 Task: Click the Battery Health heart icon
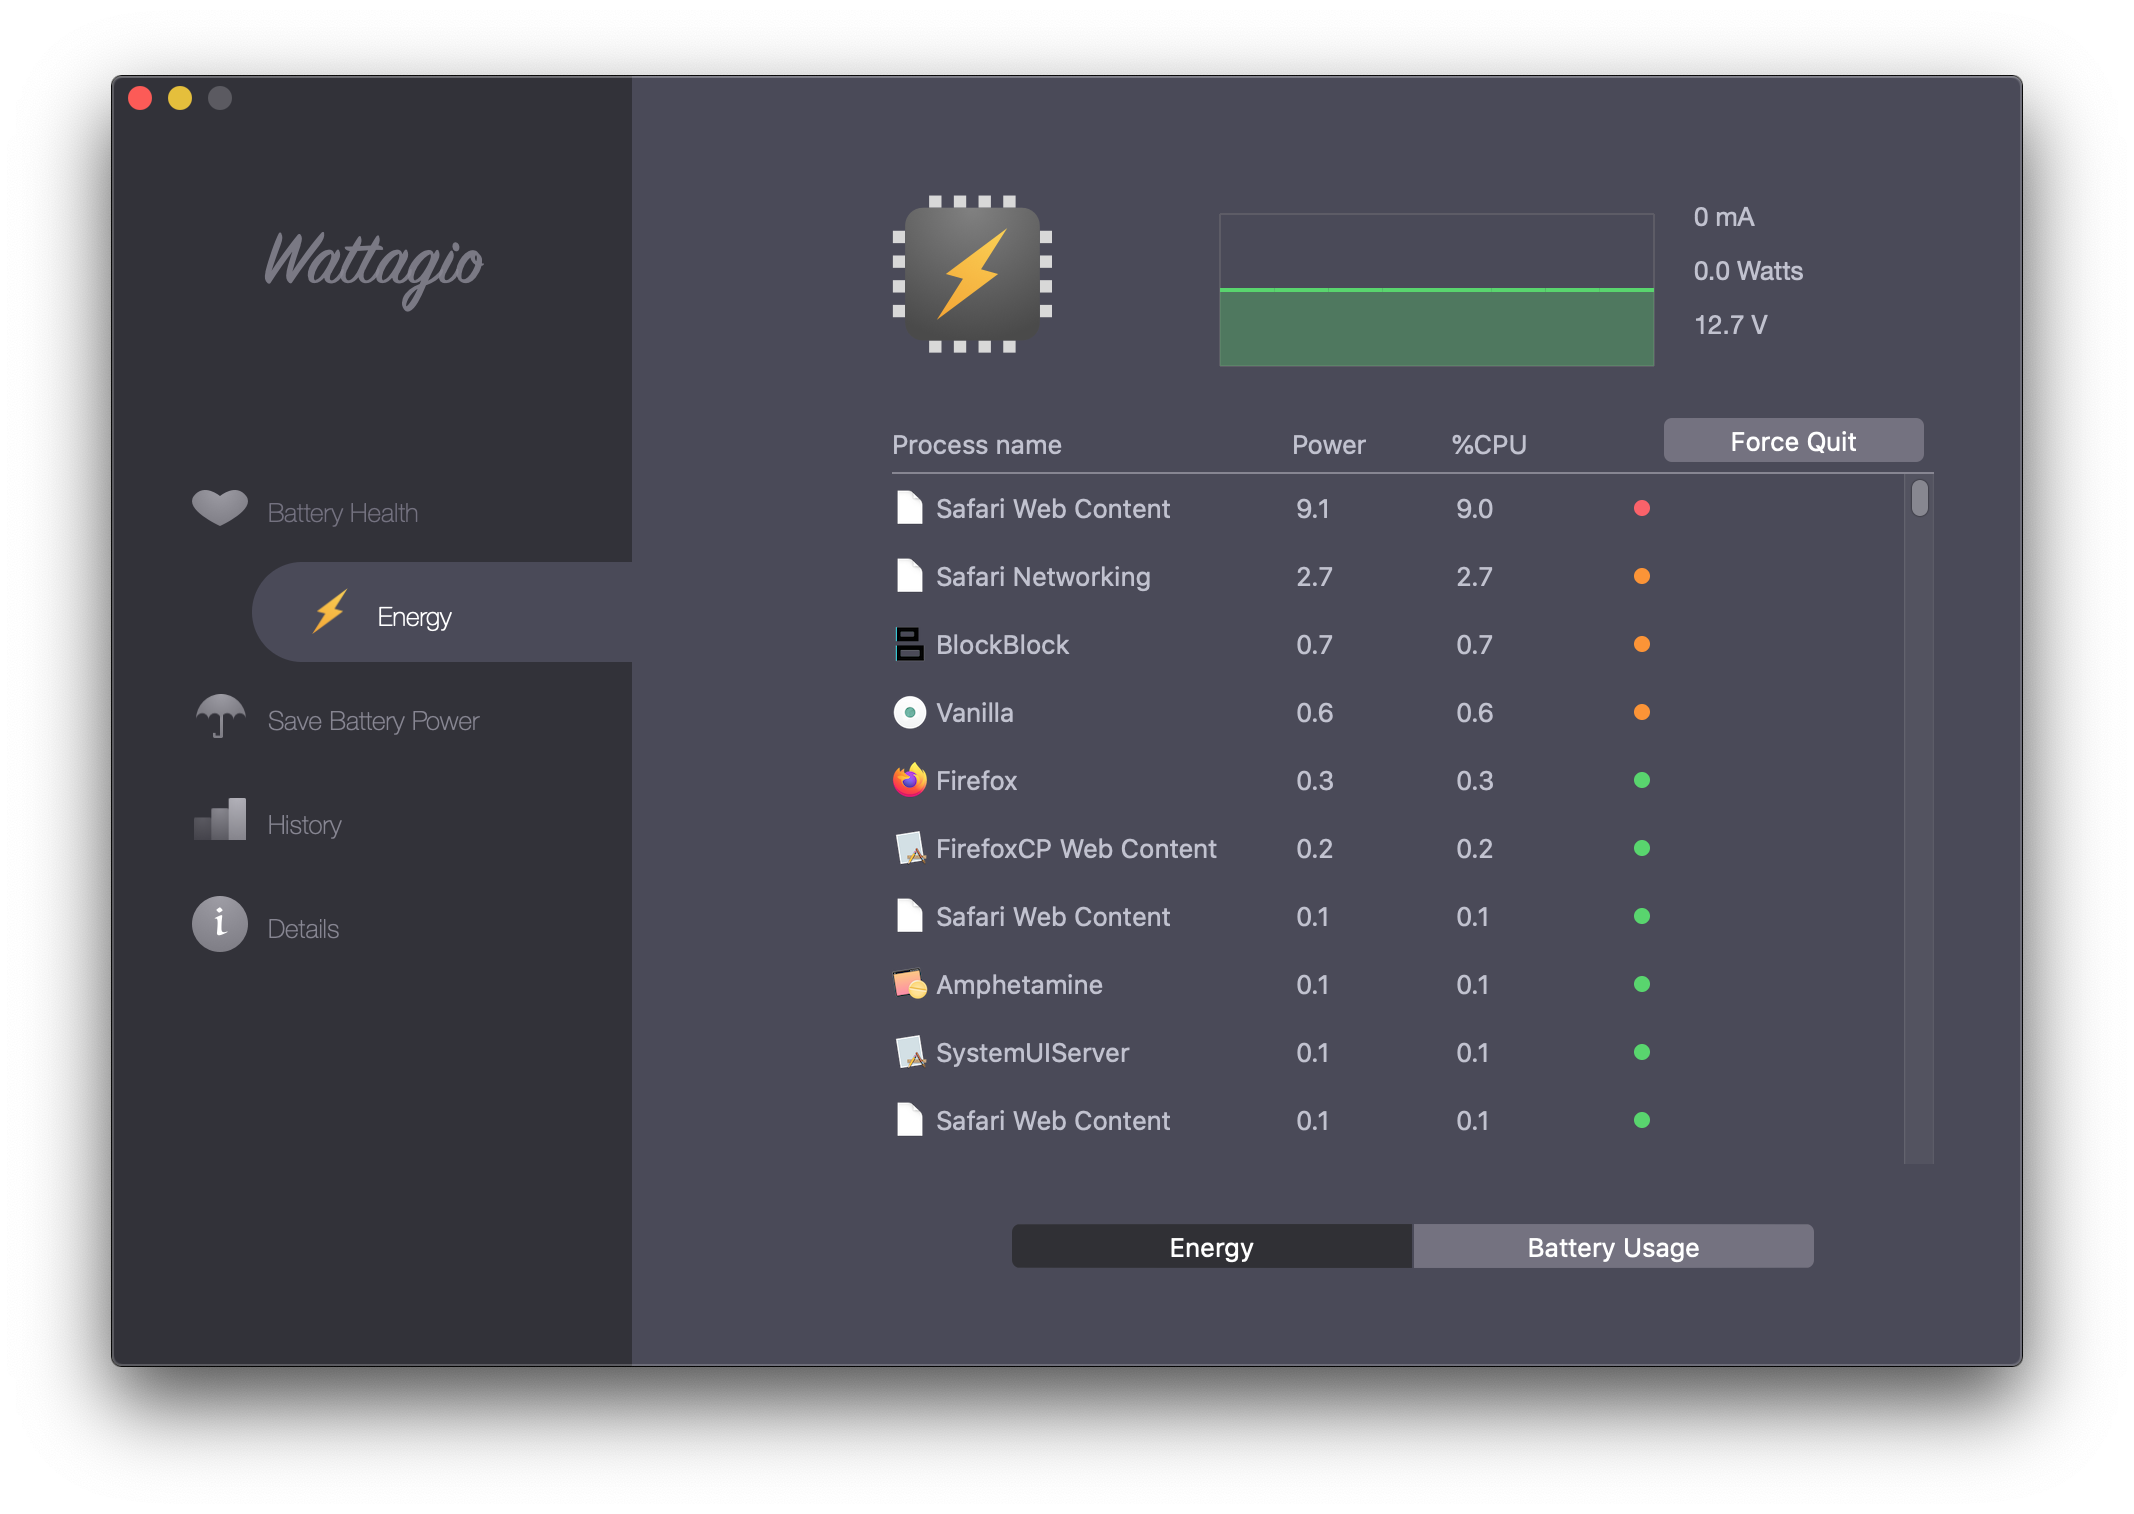tap(219, 508)
